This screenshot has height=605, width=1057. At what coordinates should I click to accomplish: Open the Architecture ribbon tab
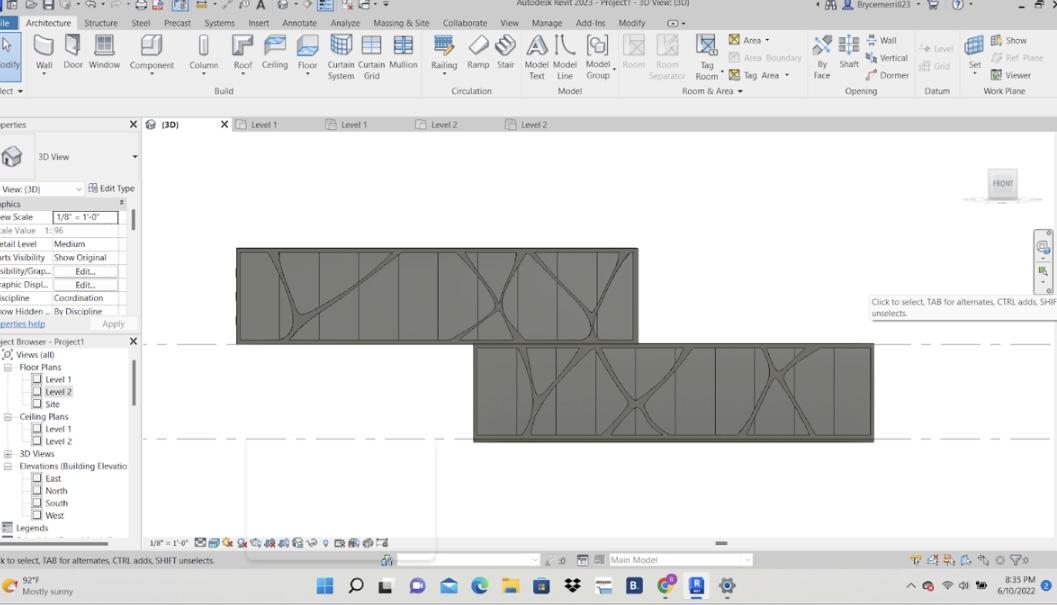click(x=48, y=23)
